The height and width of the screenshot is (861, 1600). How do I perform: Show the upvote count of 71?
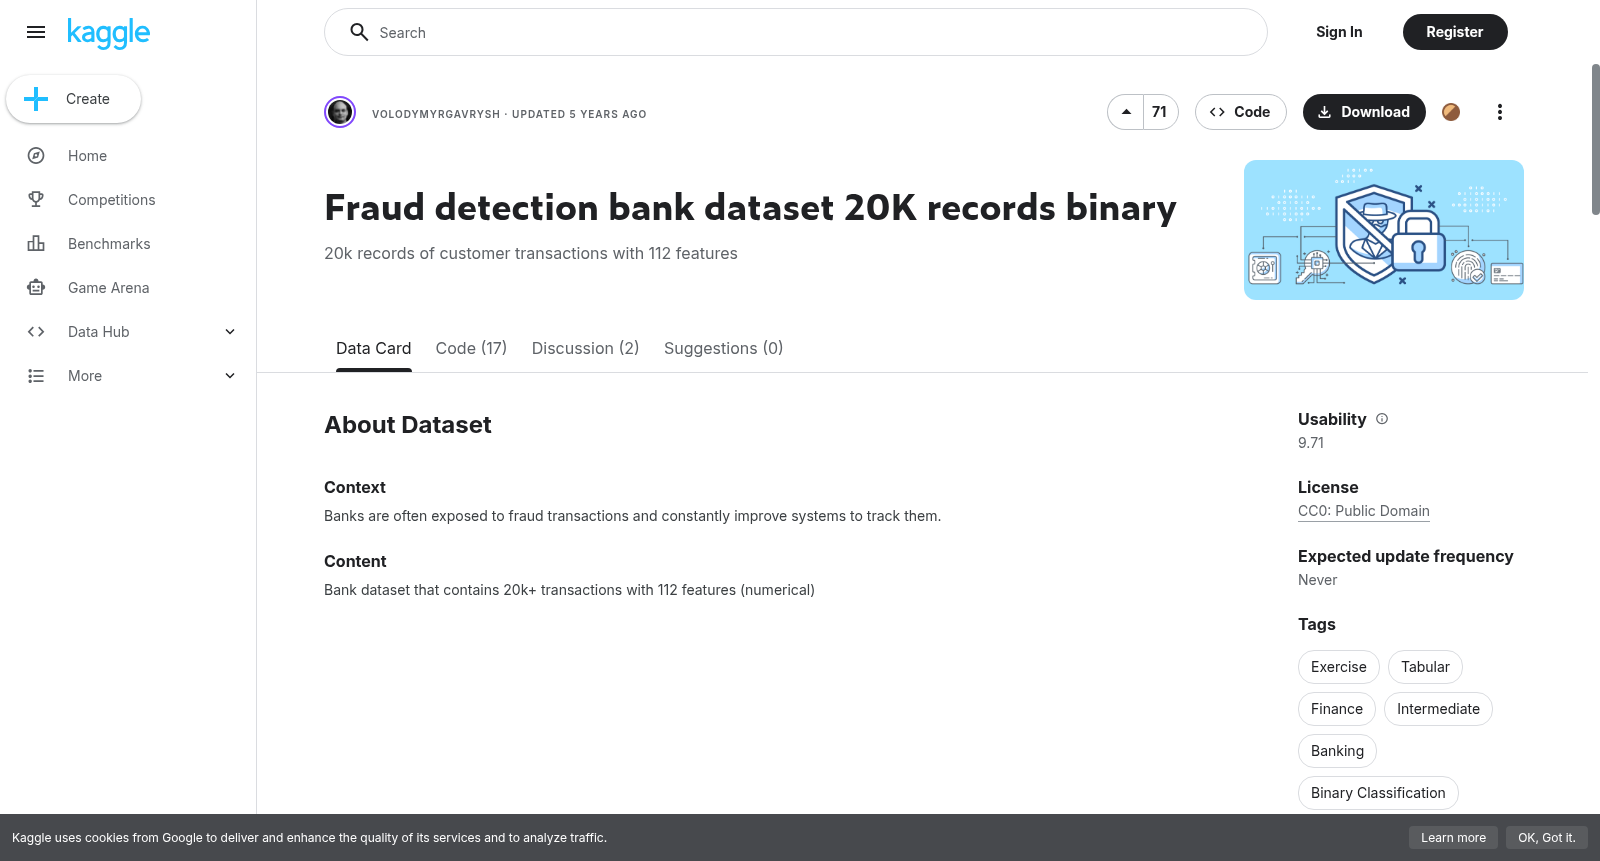[1160, 112]
